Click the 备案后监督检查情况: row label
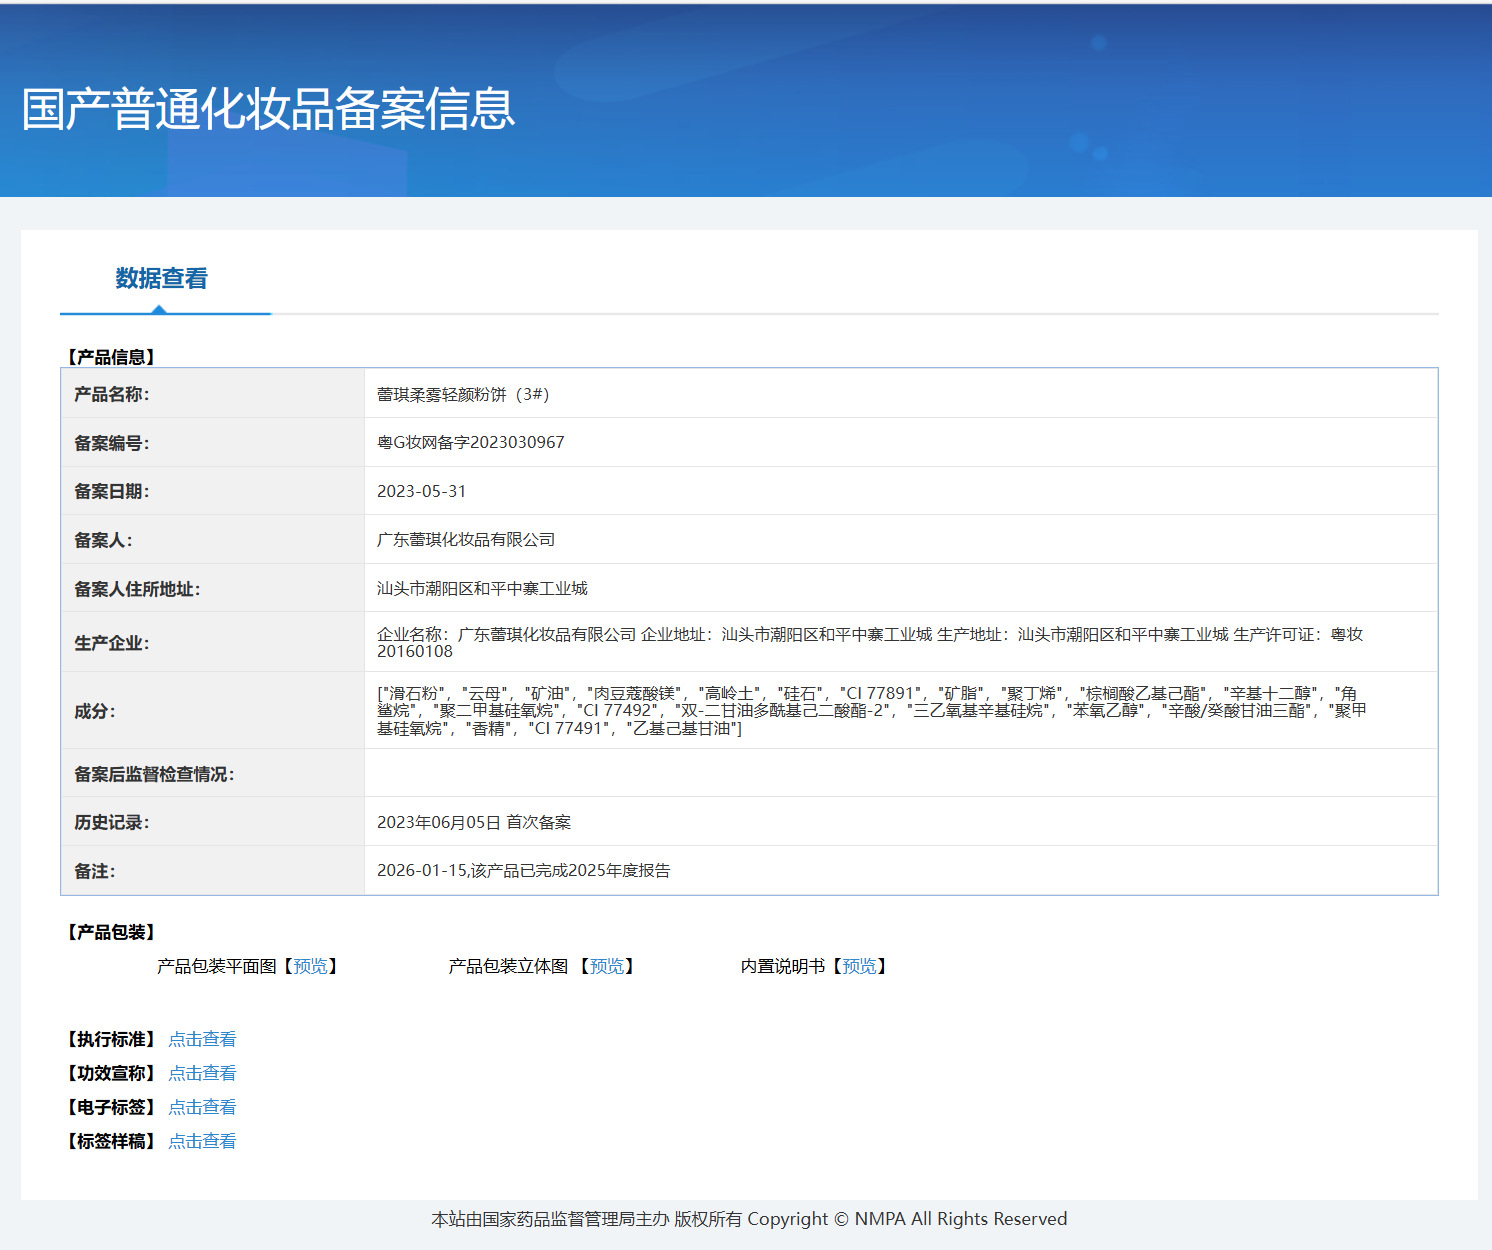The image size is (1492, 1250). (x=154, y=774)
